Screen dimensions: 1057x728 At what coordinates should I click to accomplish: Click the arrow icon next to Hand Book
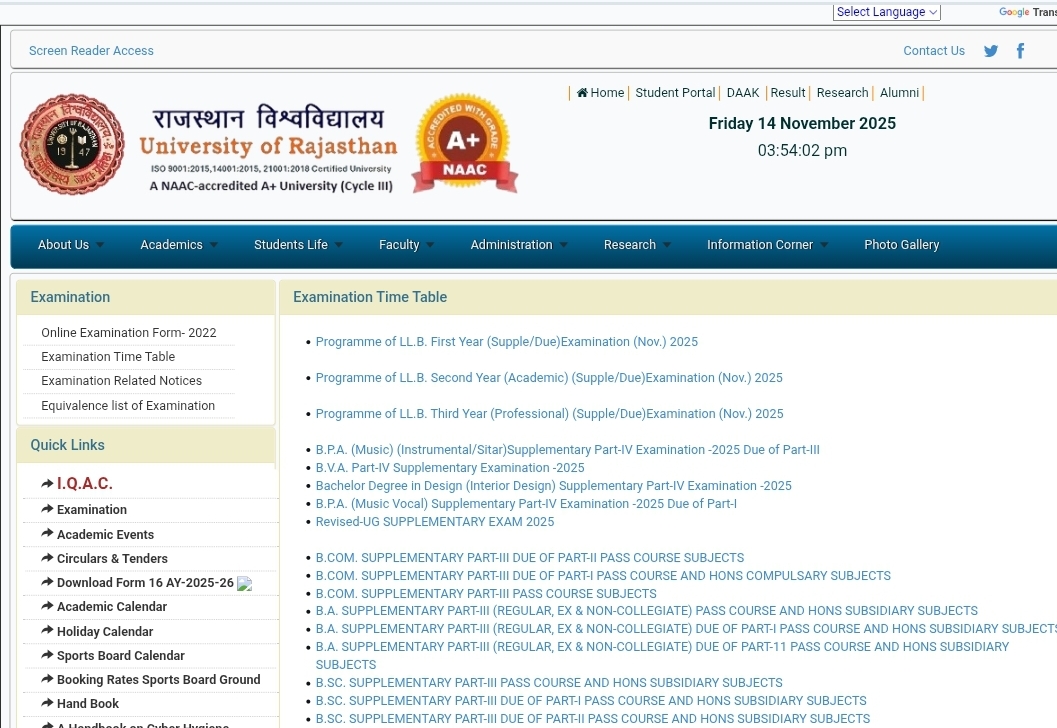(47, 704)
